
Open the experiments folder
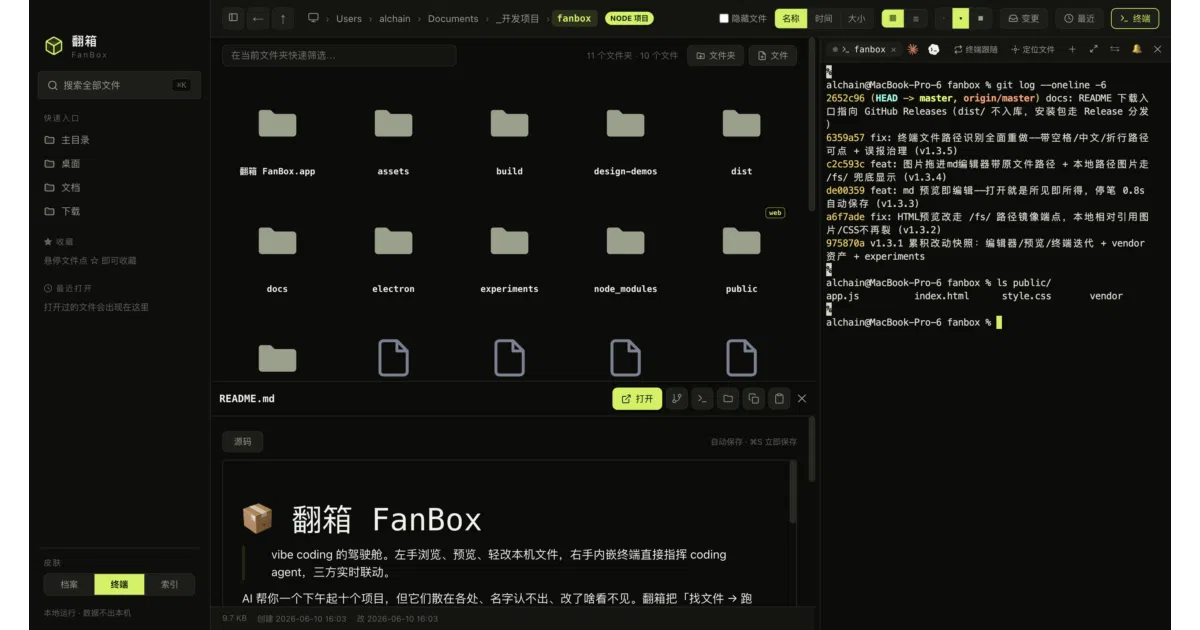coord(509,259)
